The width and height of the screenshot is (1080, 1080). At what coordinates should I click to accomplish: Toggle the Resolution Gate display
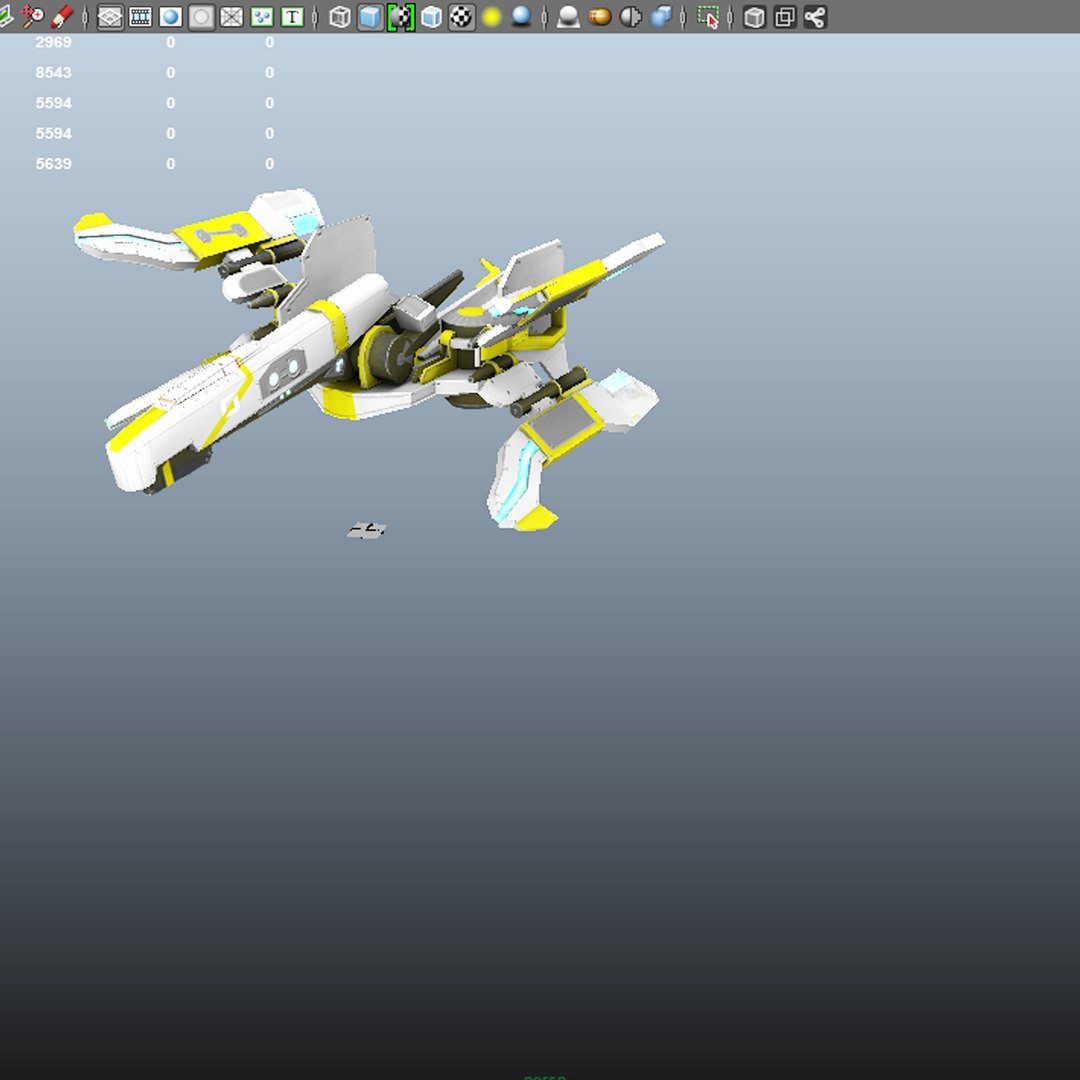171,17
